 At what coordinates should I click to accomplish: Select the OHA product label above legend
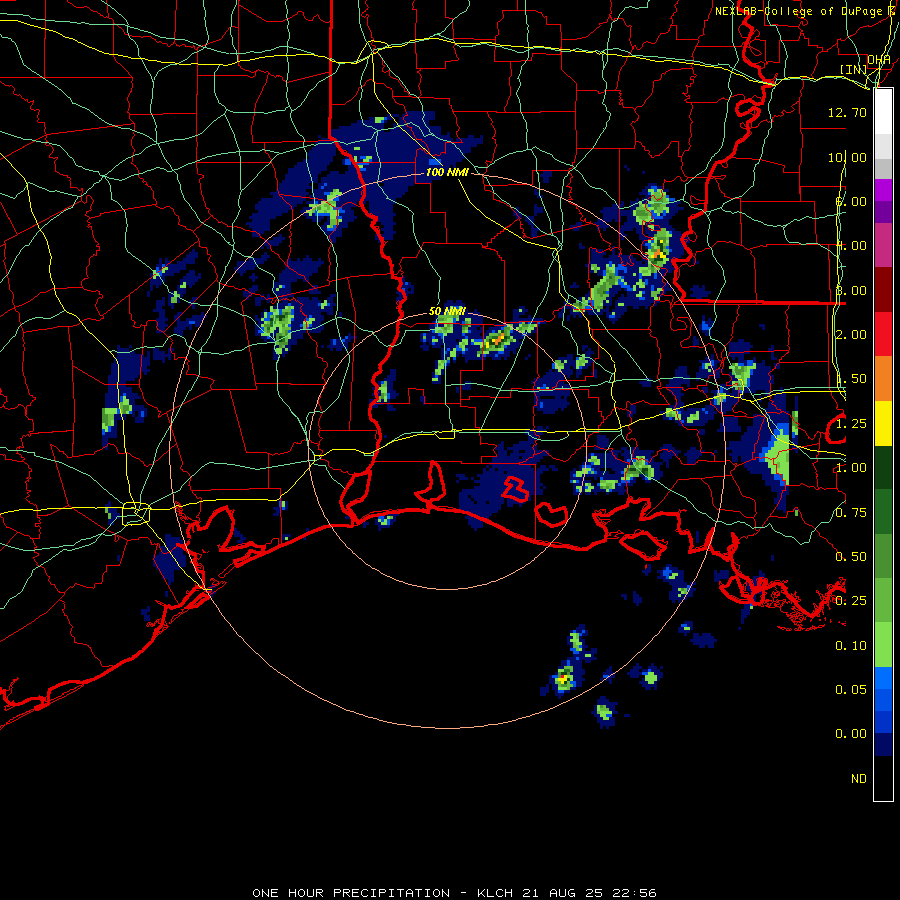point(879,60)
